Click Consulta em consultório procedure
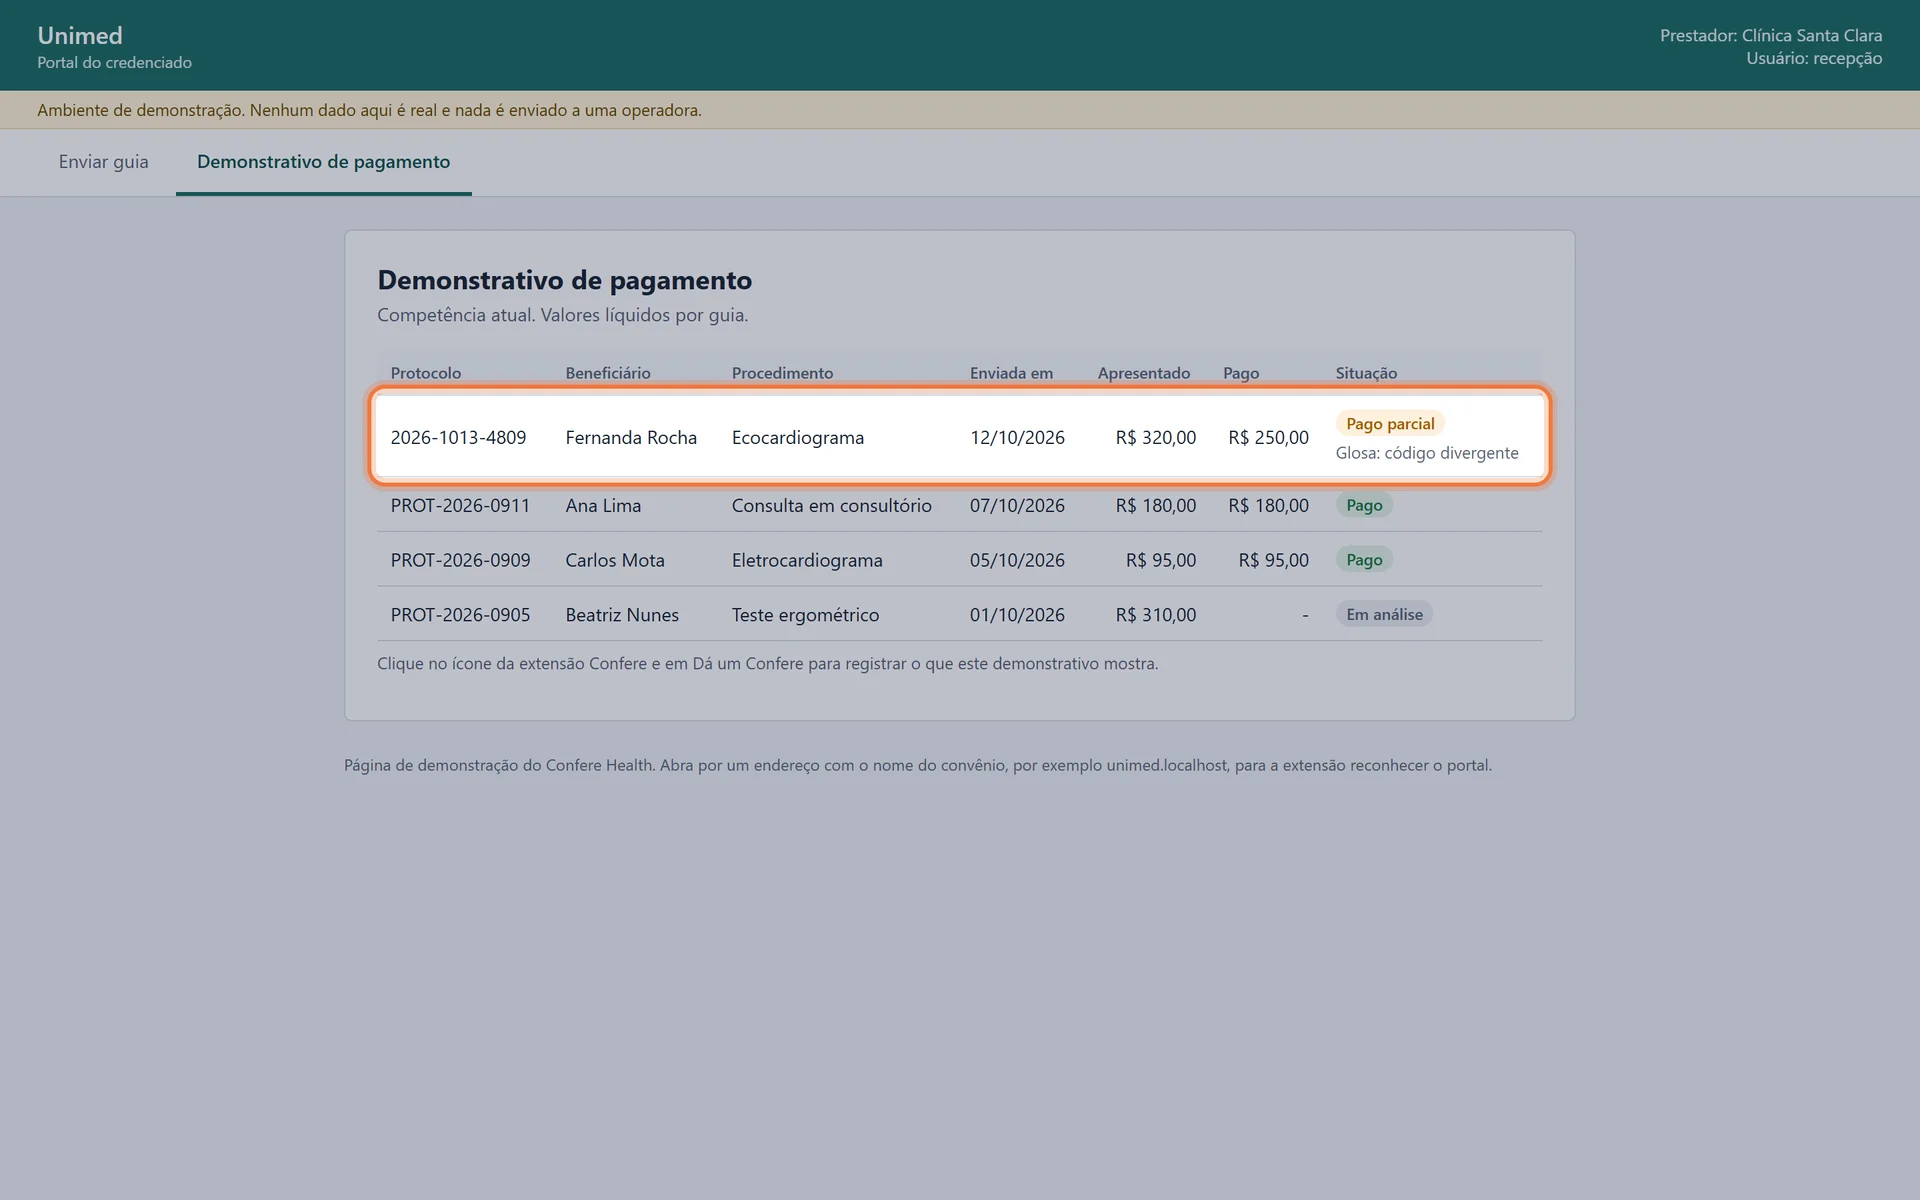Viewport: 1920px width, 1200px height. tap(831, 505)
